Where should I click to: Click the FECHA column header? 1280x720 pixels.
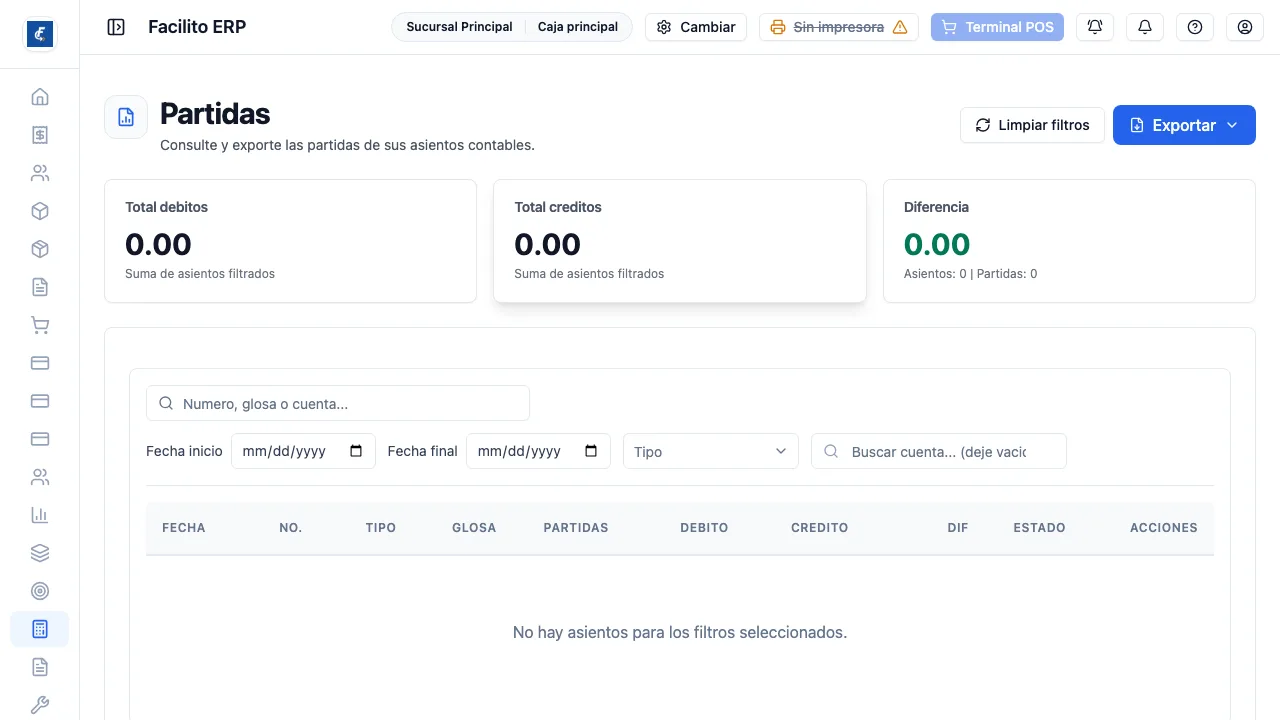(184, 527)
